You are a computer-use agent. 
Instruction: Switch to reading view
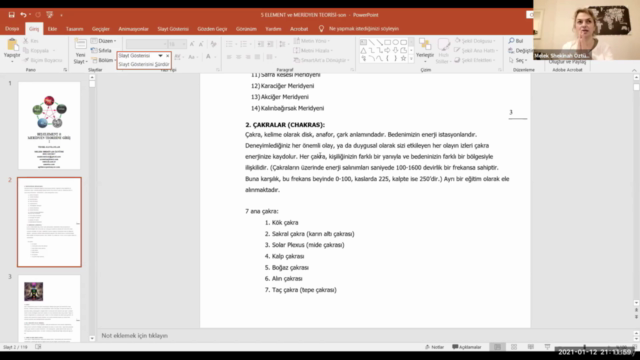[x=531, y=347]
